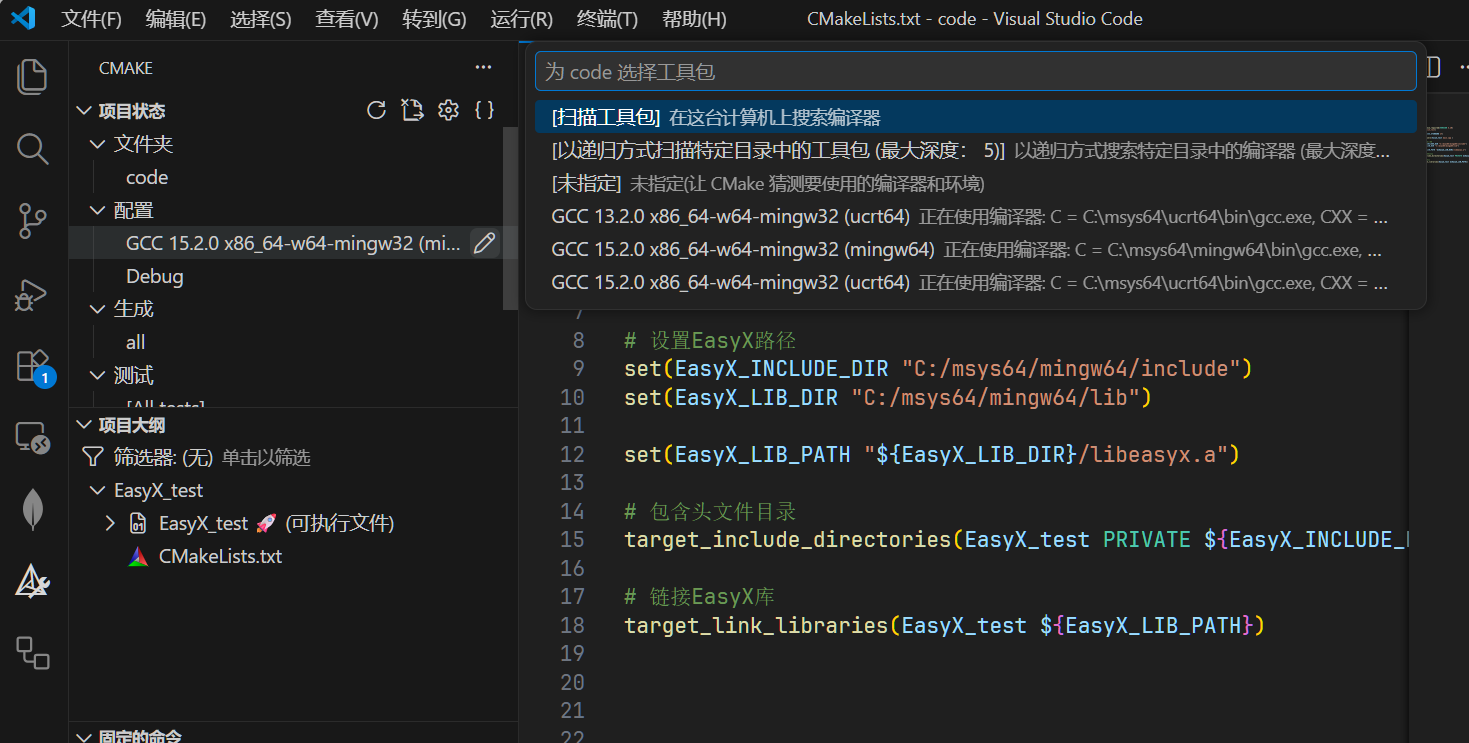Select the recursive scan 以递归方式扫描 option
The image size is (1469, 743).
976,151
